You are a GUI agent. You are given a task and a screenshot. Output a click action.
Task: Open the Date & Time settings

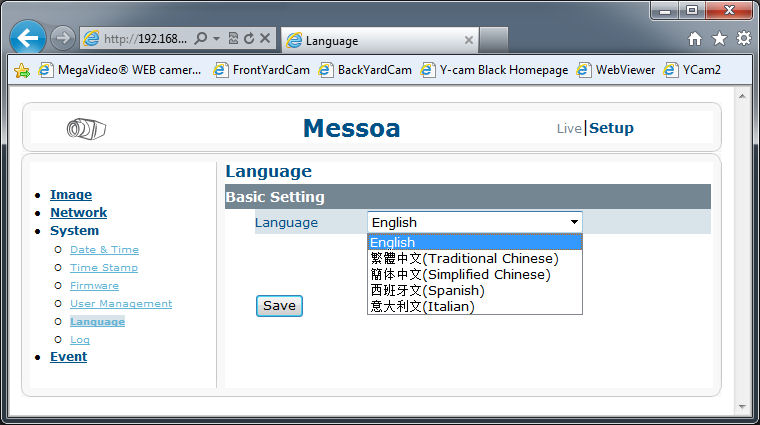click(x=104, y=250)
